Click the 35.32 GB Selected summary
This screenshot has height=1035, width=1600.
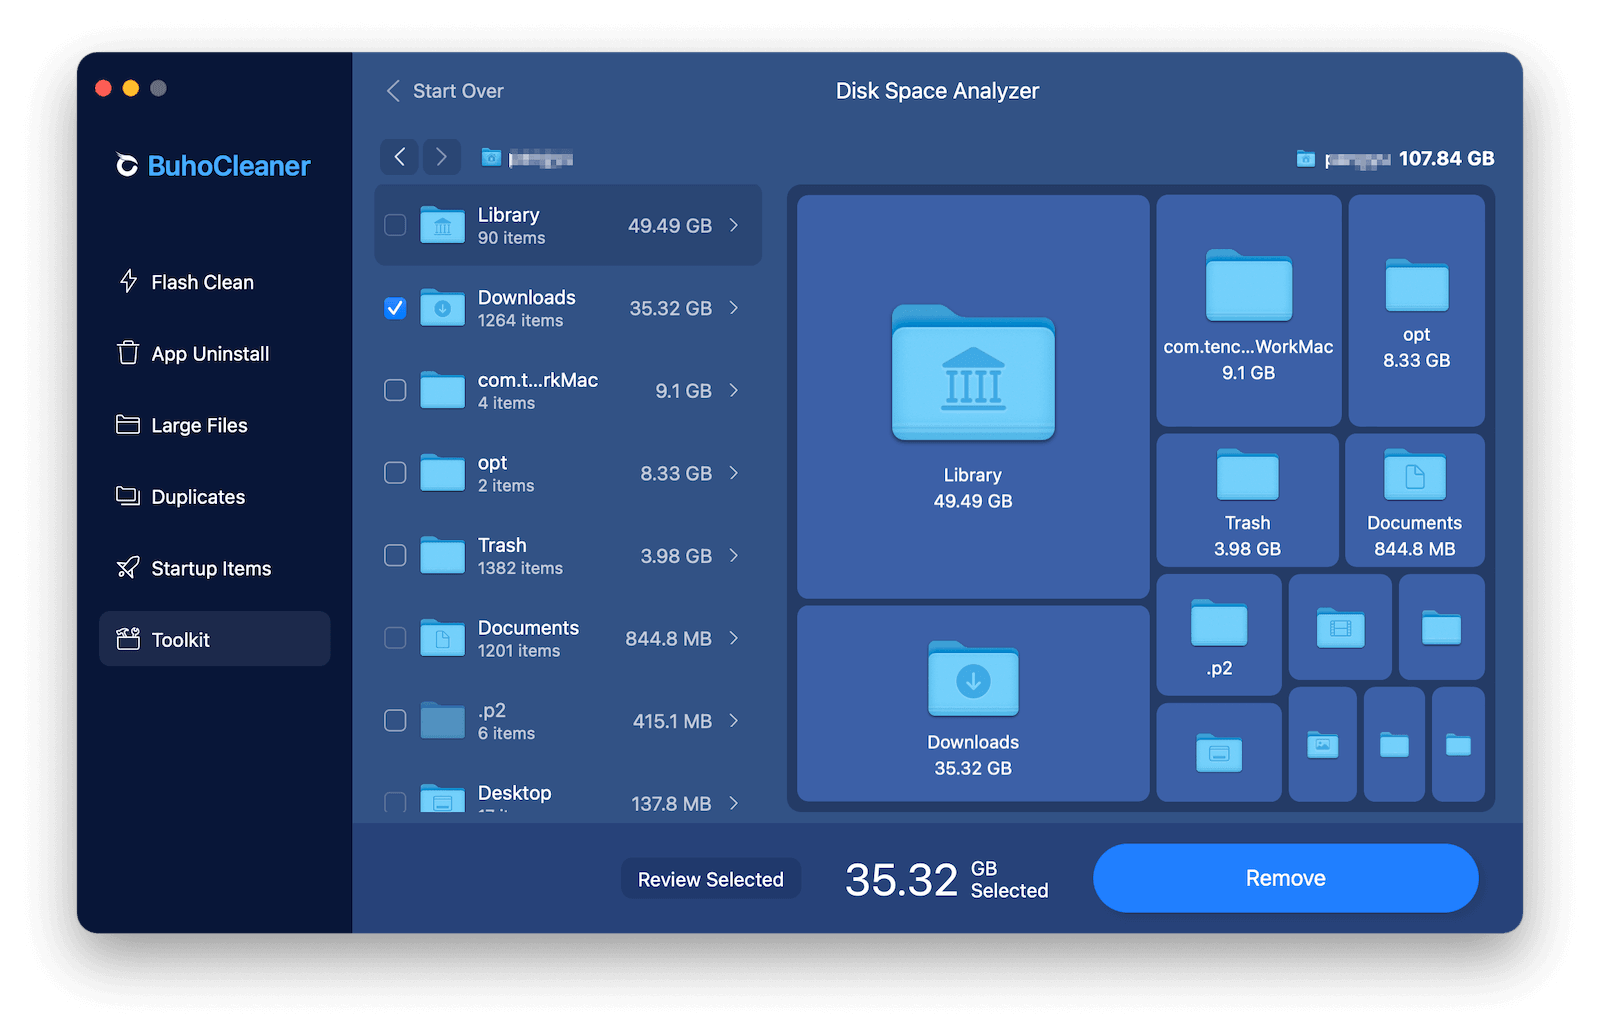point(947,879)
